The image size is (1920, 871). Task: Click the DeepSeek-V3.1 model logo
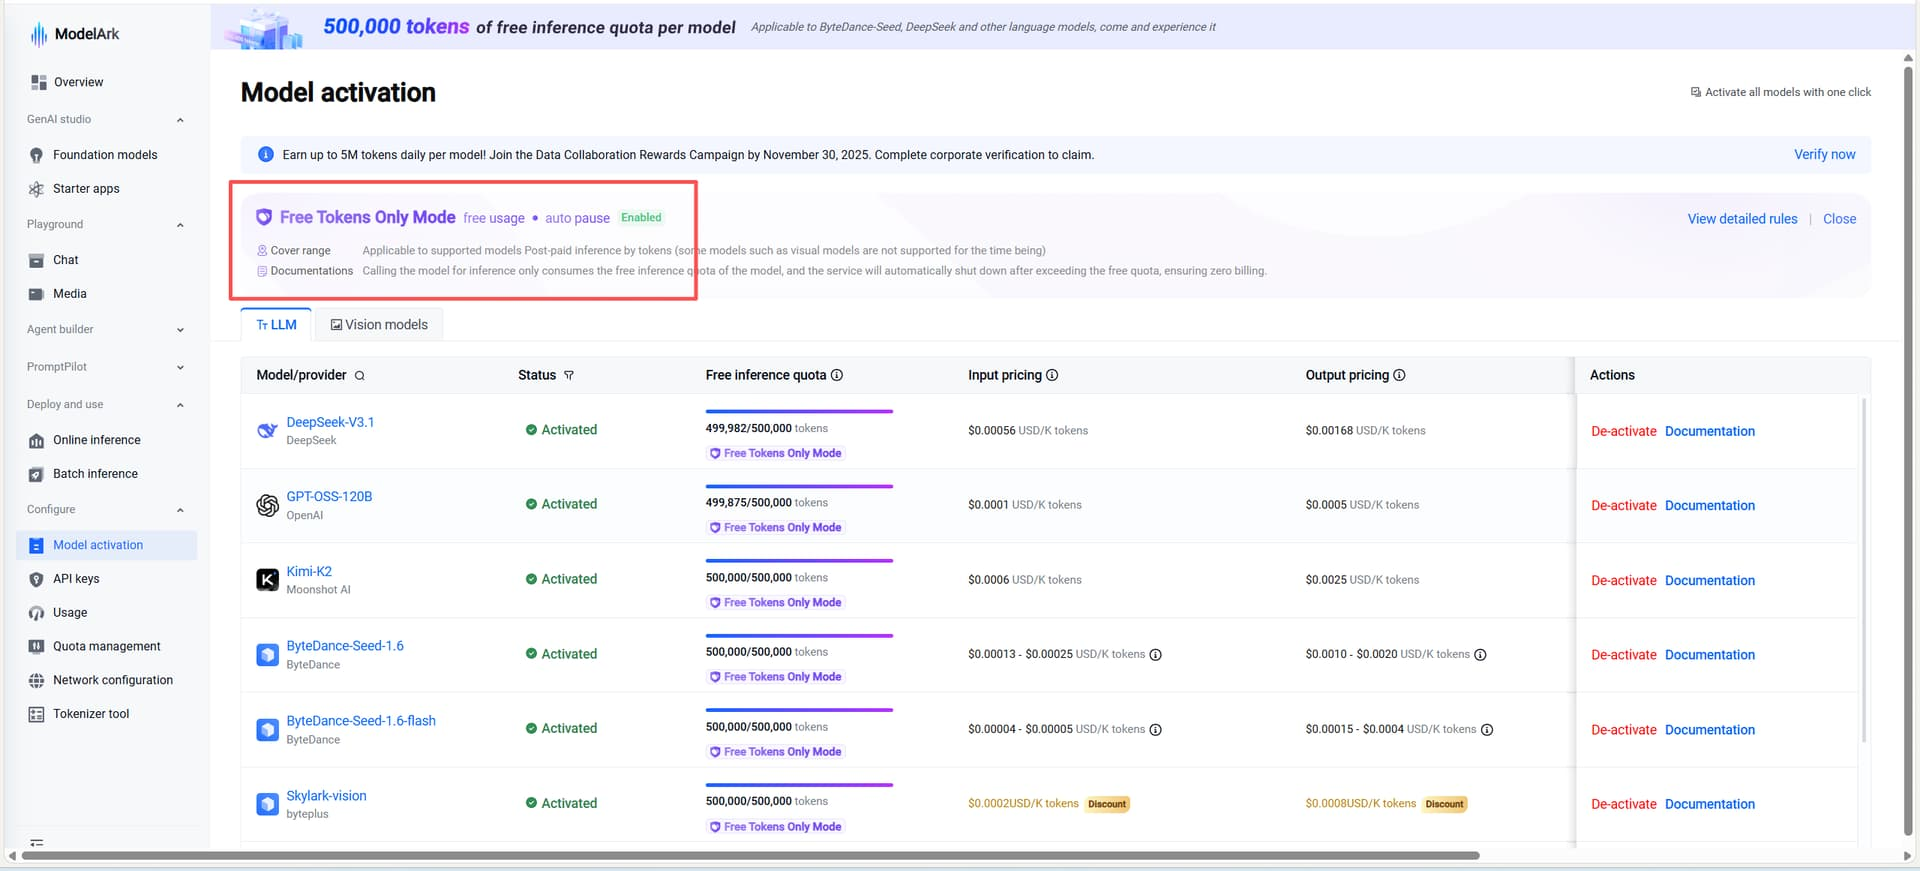(267, 431)
